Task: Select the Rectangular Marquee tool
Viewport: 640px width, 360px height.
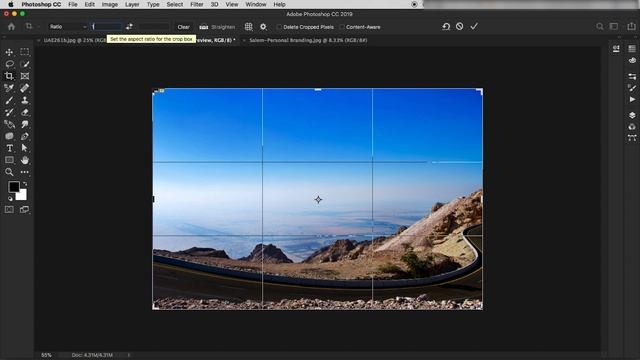Action: [x=24, y=52]
